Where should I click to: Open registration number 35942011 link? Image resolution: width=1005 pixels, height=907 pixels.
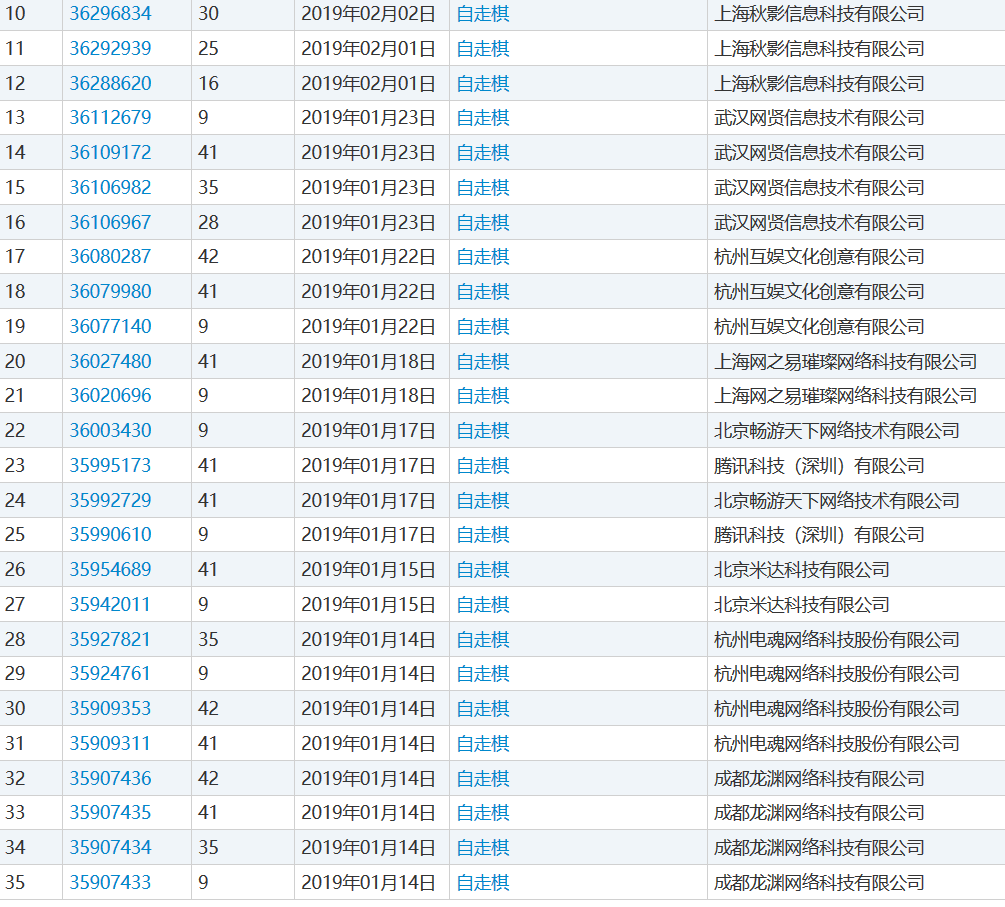[110, 604]
